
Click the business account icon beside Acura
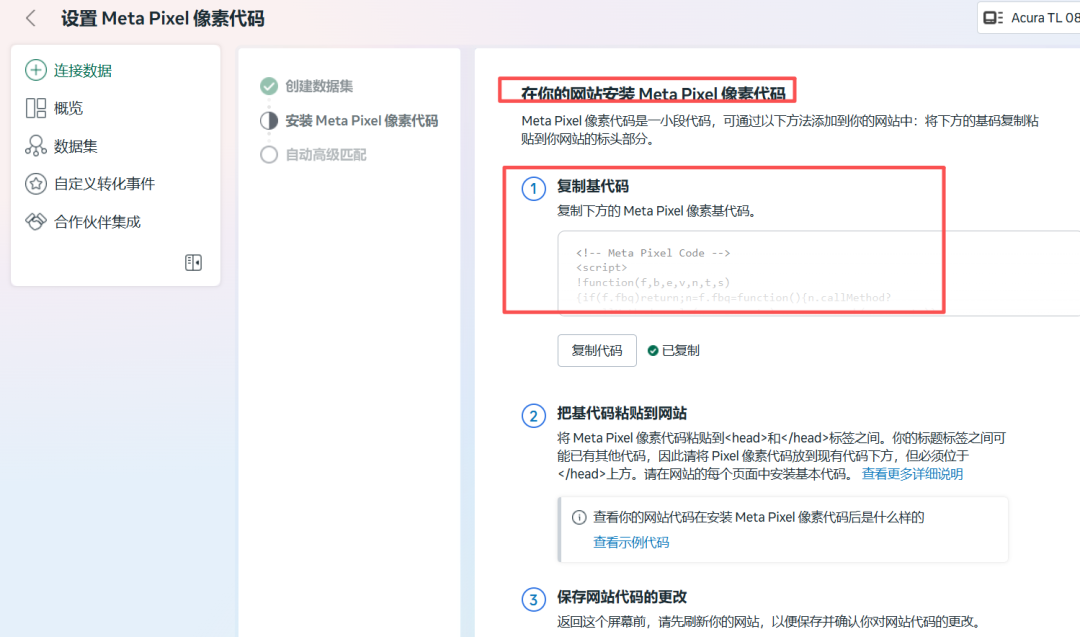(x=993, y=18)
